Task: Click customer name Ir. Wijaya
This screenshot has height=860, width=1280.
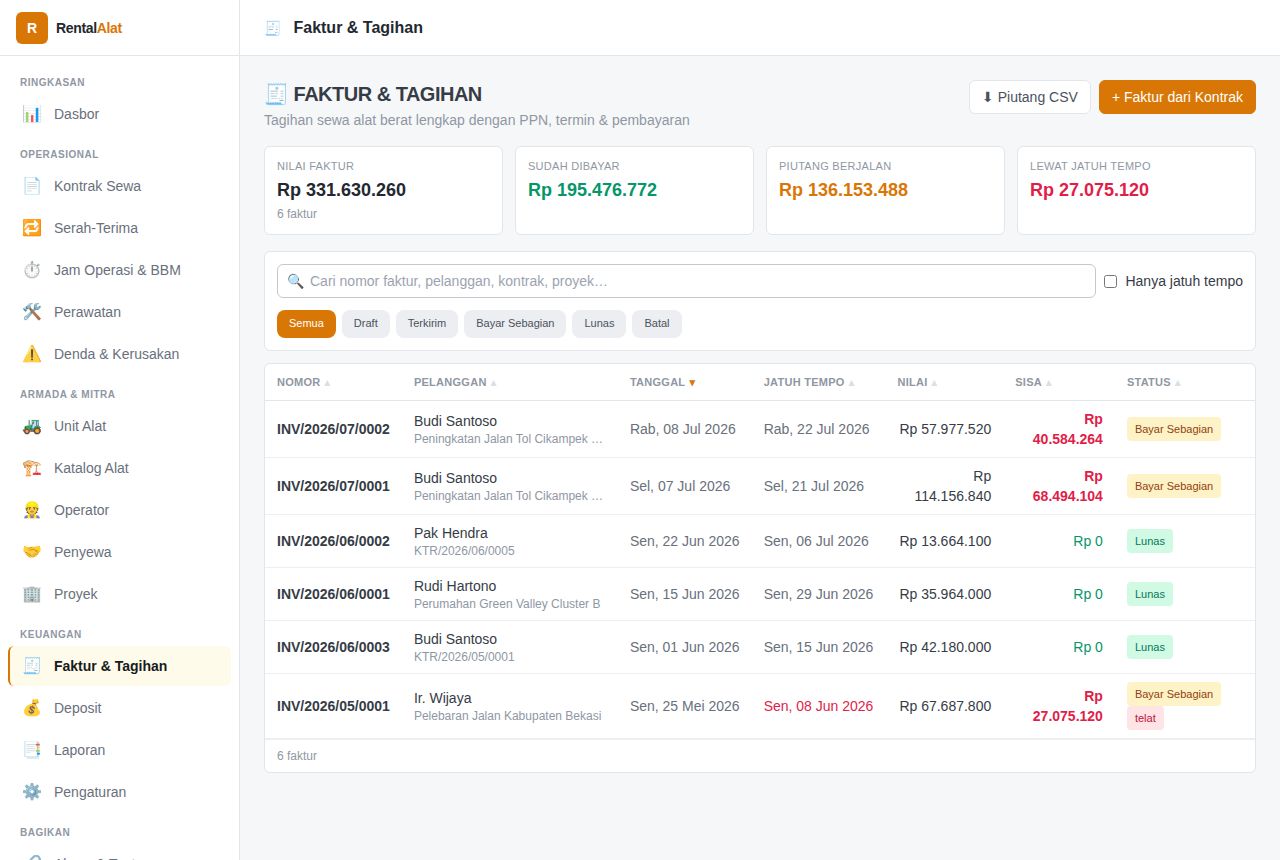Action: click(443, 698)
